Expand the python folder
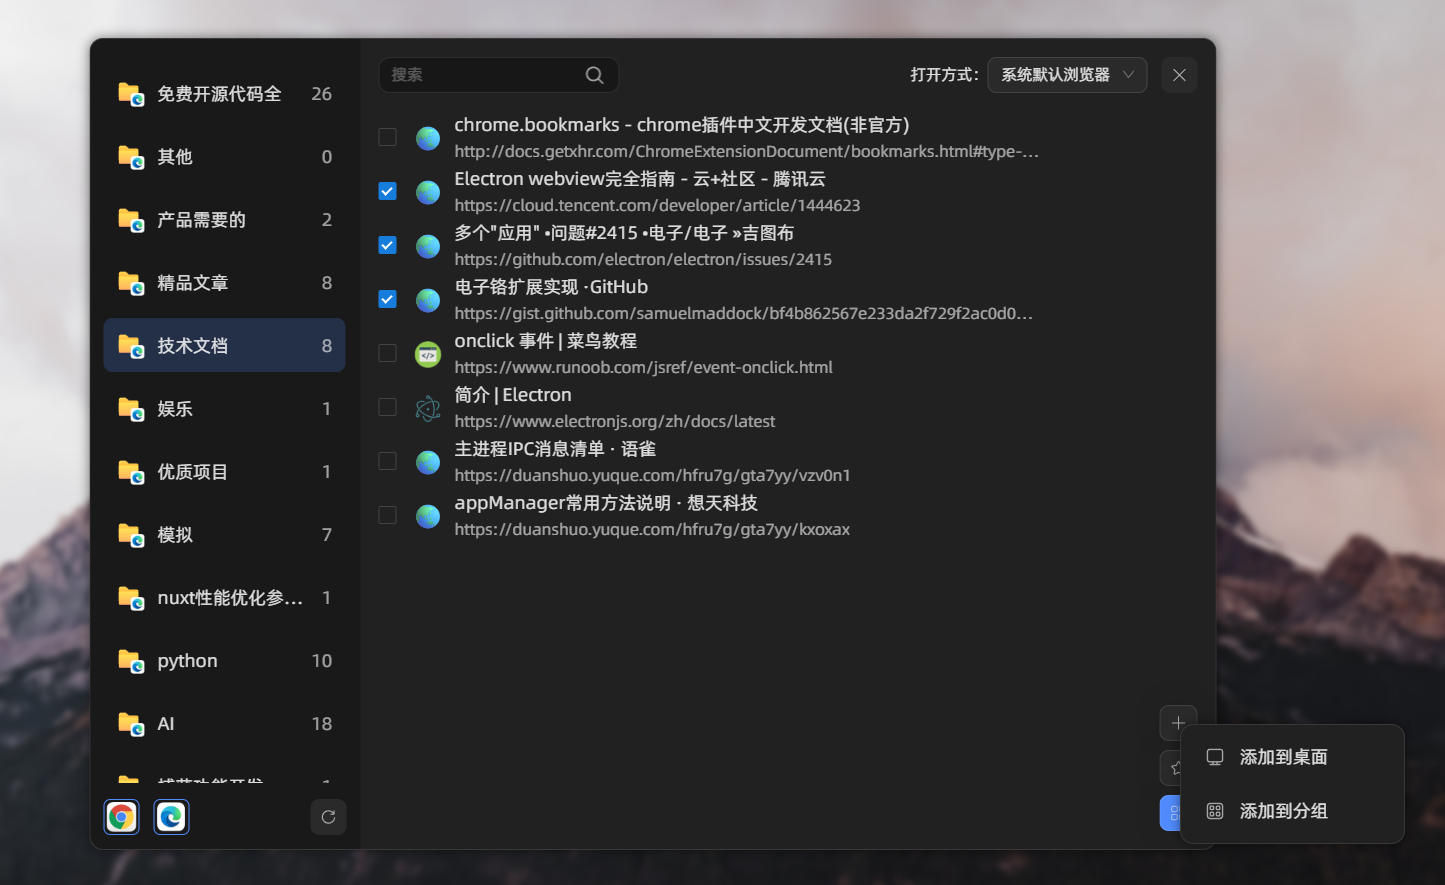This screenshot has height=885, width=1445. 224,660
